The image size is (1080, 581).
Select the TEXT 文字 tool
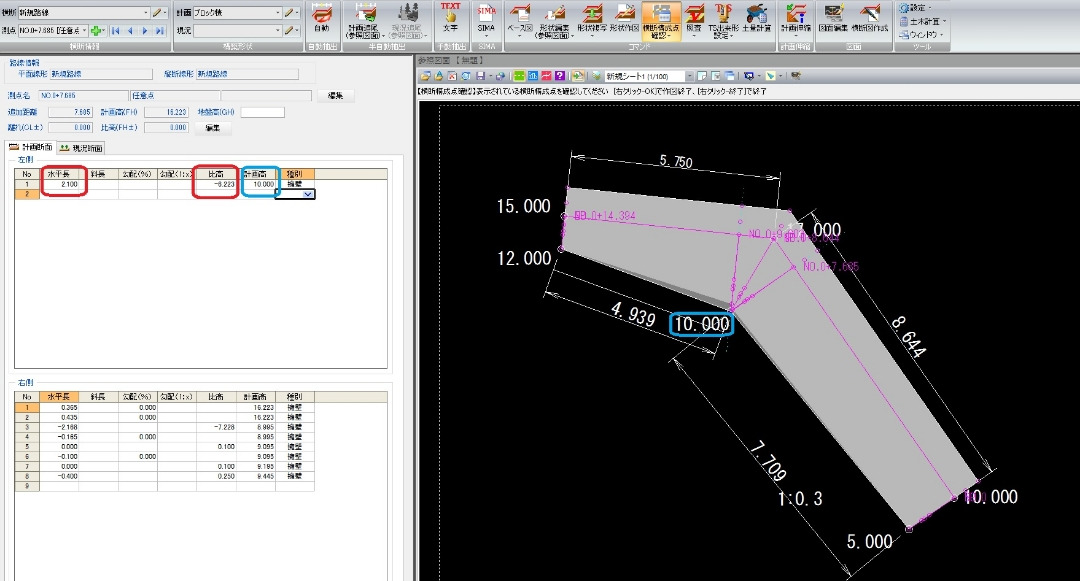(x=450, y=18)
